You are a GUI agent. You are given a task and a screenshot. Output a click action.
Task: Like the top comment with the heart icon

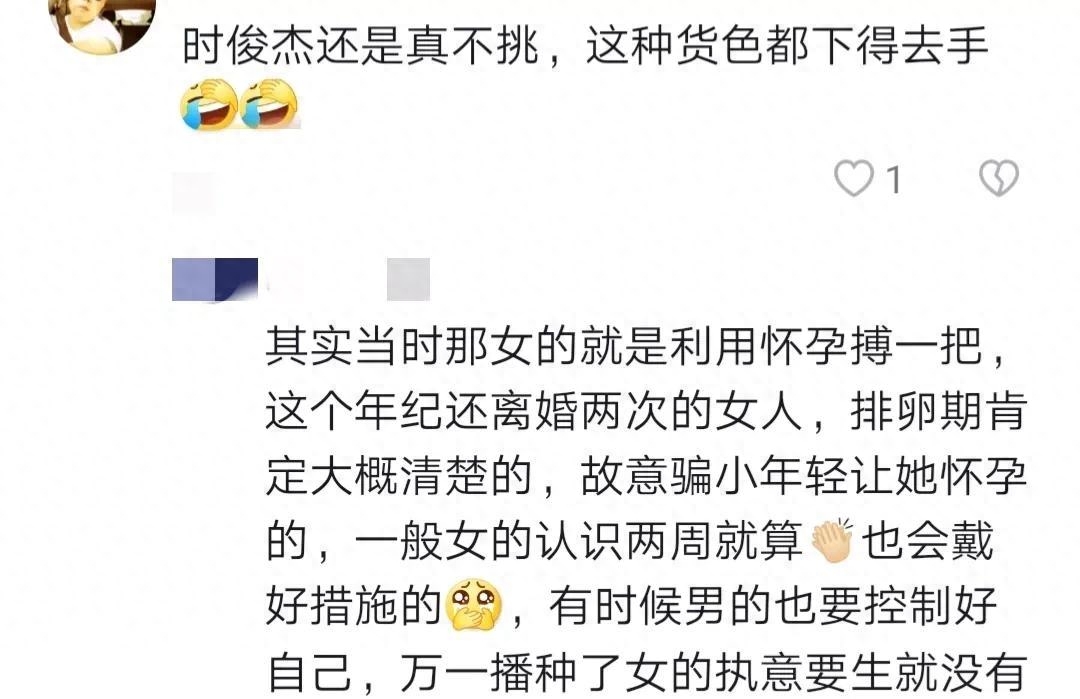[x=853, y=178]
